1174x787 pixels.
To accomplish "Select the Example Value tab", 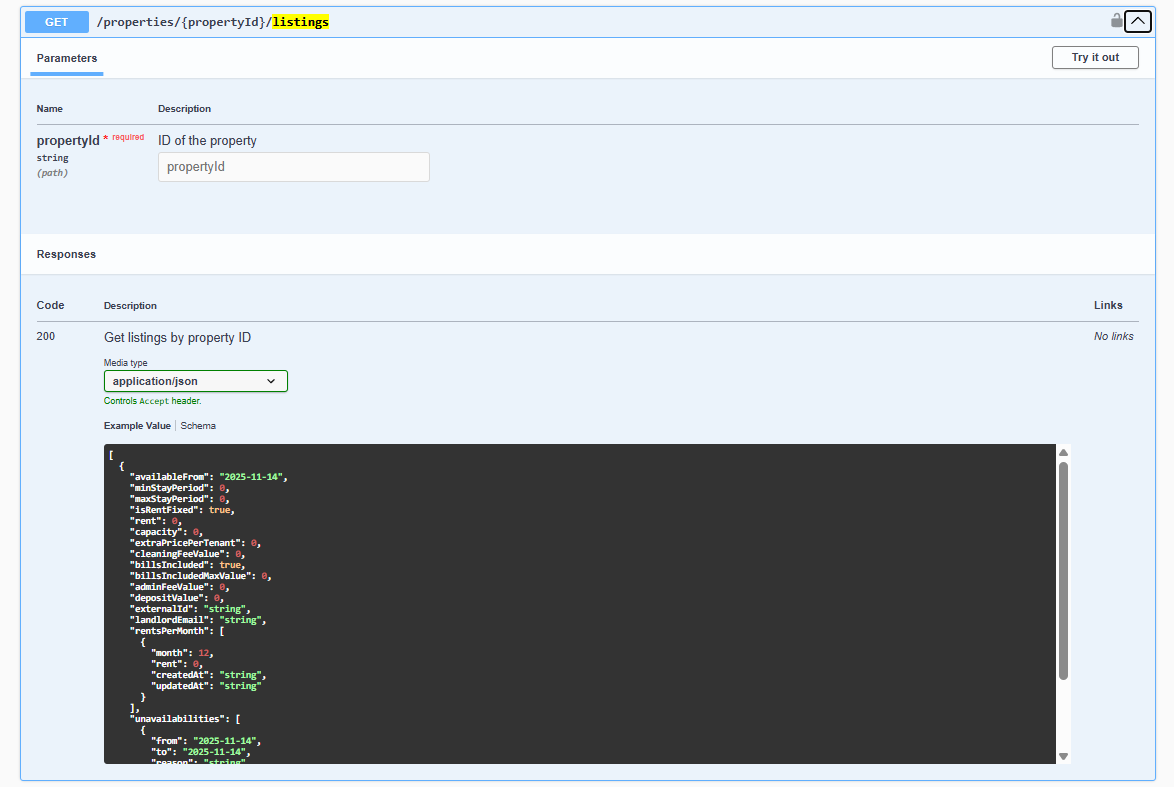I will [x=137, y=426].
